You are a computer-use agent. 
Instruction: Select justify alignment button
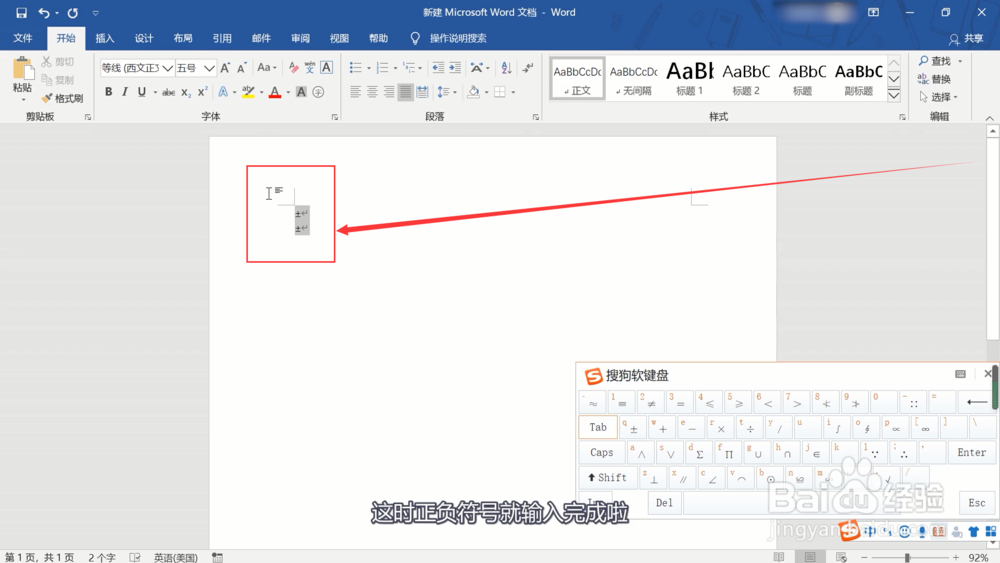click(405, 92)
